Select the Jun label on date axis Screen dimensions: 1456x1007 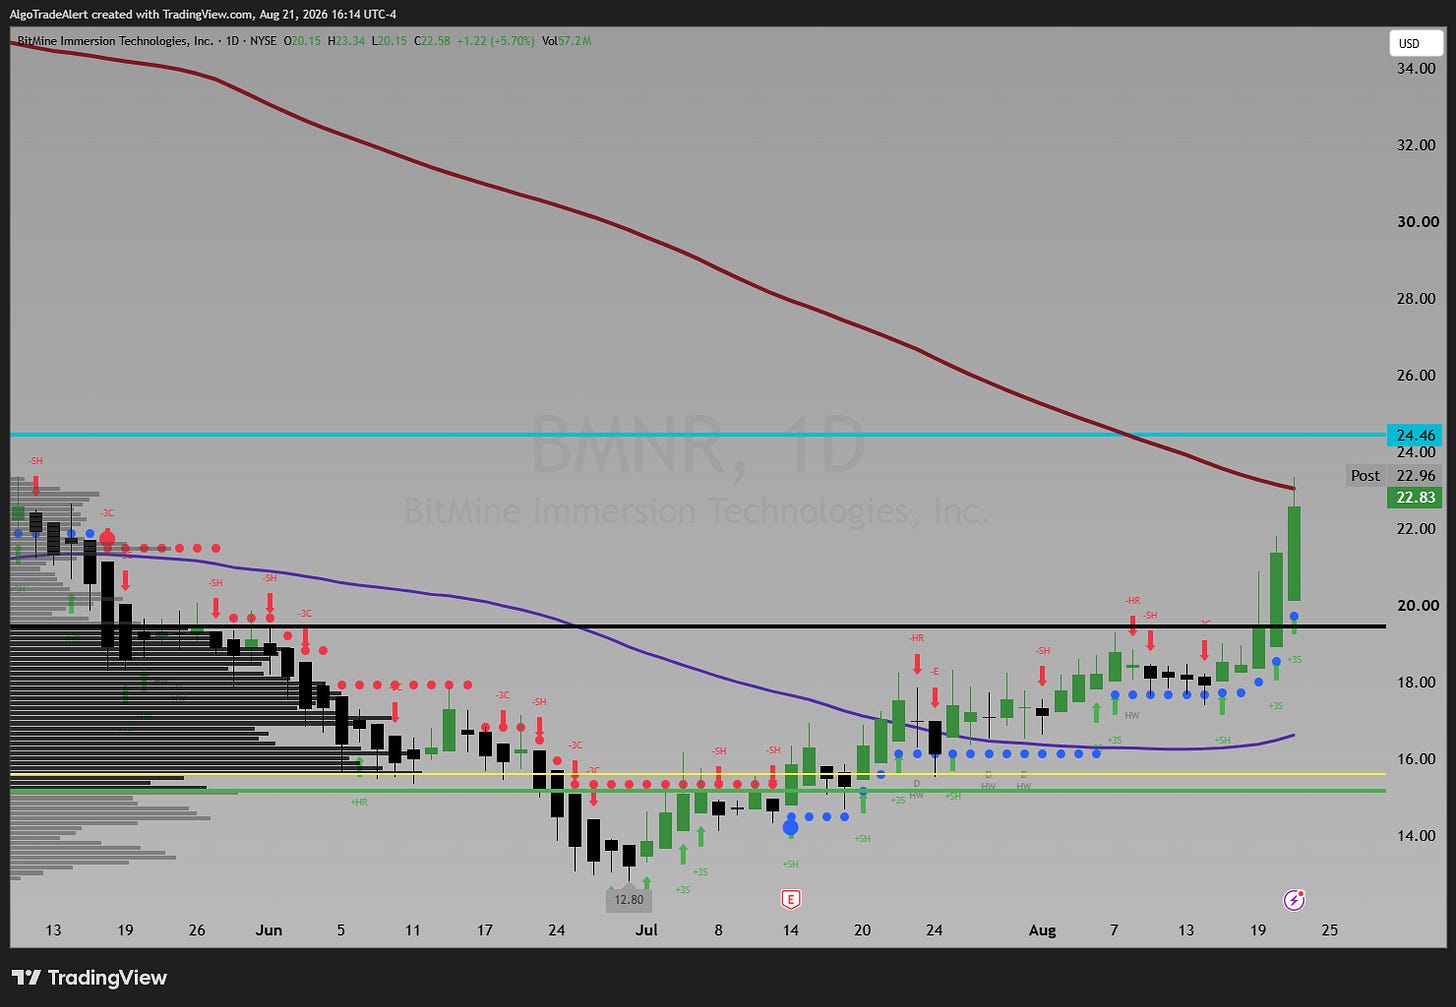(269, 931)
